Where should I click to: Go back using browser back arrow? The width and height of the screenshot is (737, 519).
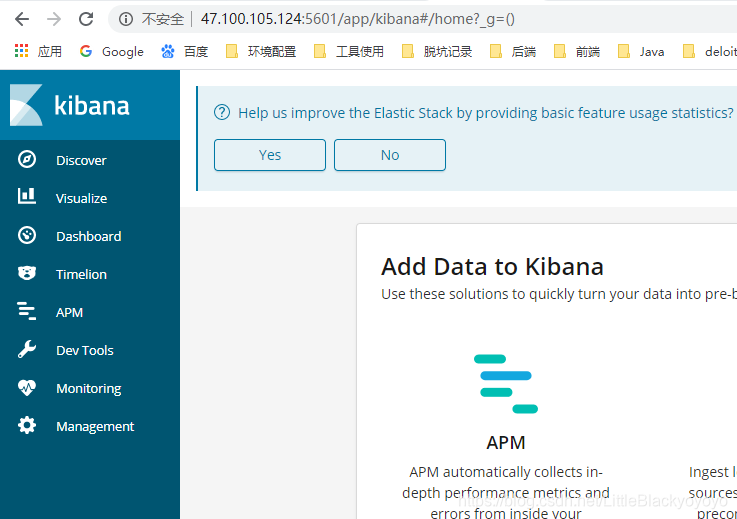pos(22,19)
